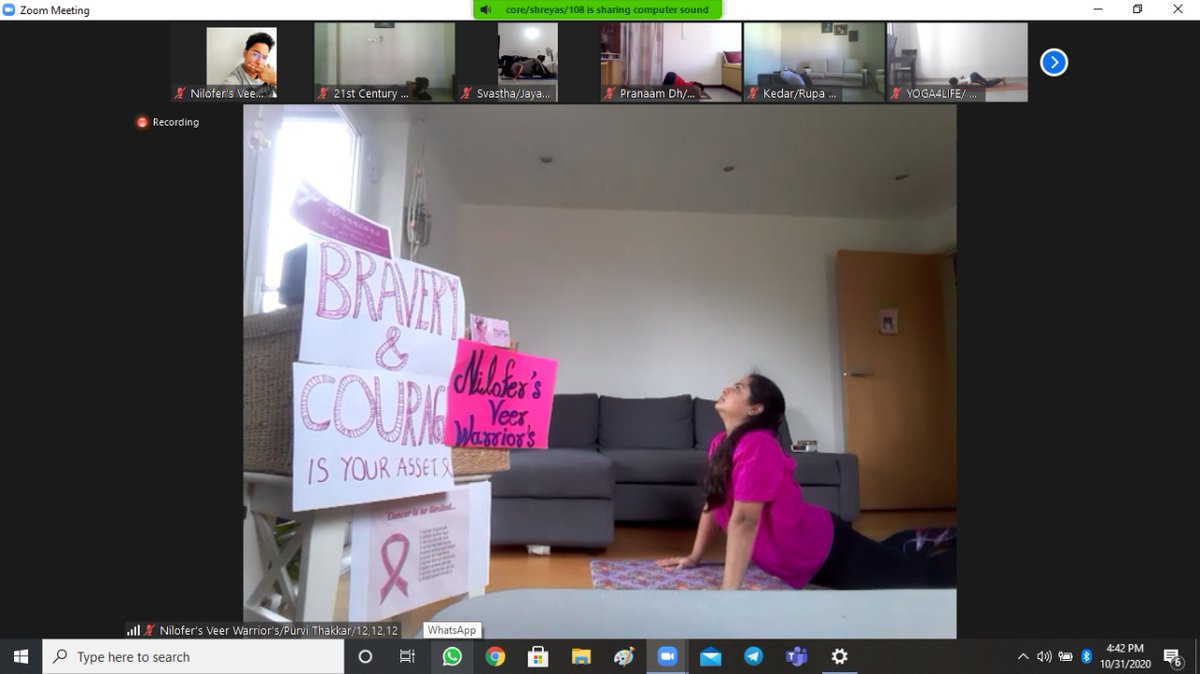Image resolution: width=1200 pixels, height=674 pixels.
Task: Open the Paint app taskbar icon
Action: click(624, 657)
